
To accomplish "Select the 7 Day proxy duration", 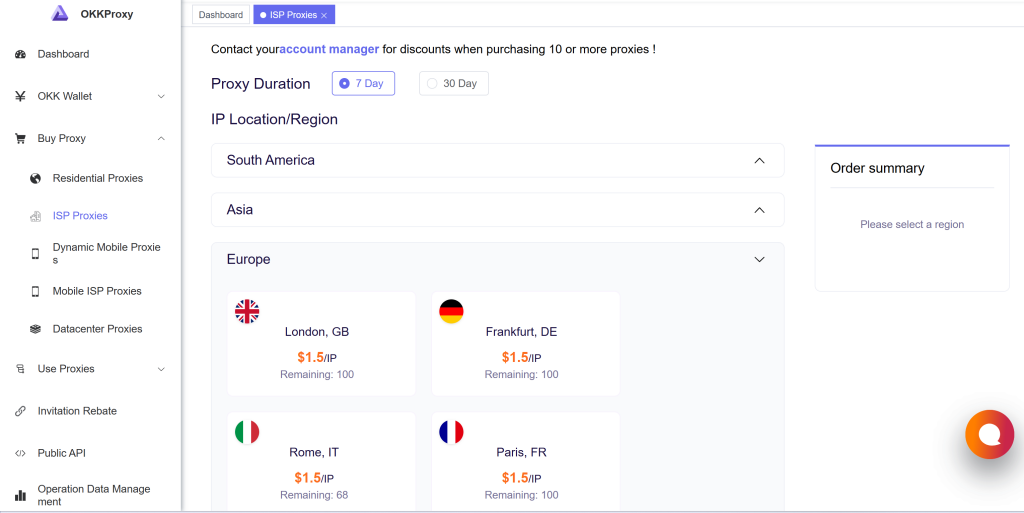I will click(363, 84).
